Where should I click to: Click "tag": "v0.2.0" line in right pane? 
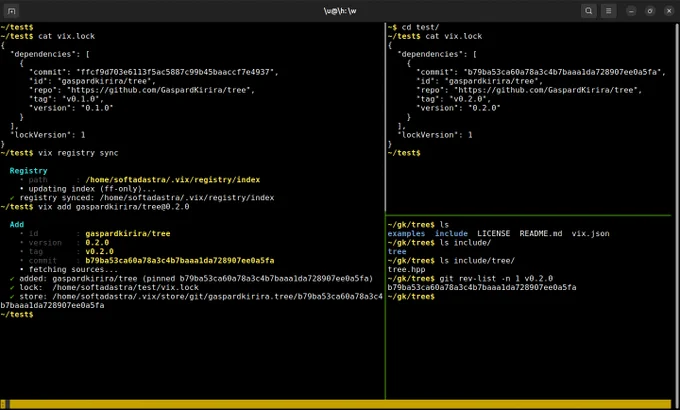[454, 99]
